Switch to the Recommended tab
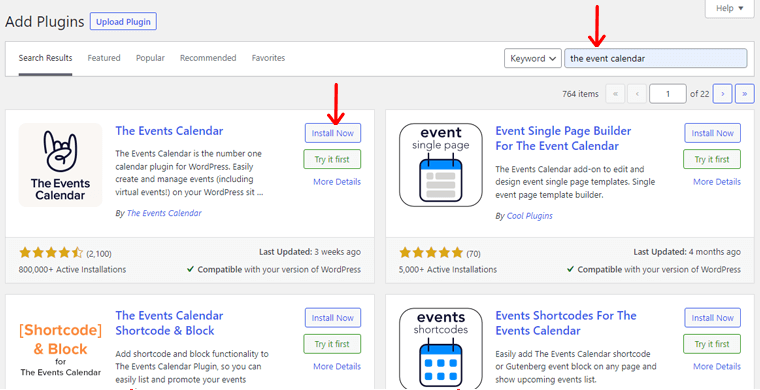 click(x=208, y=58)
